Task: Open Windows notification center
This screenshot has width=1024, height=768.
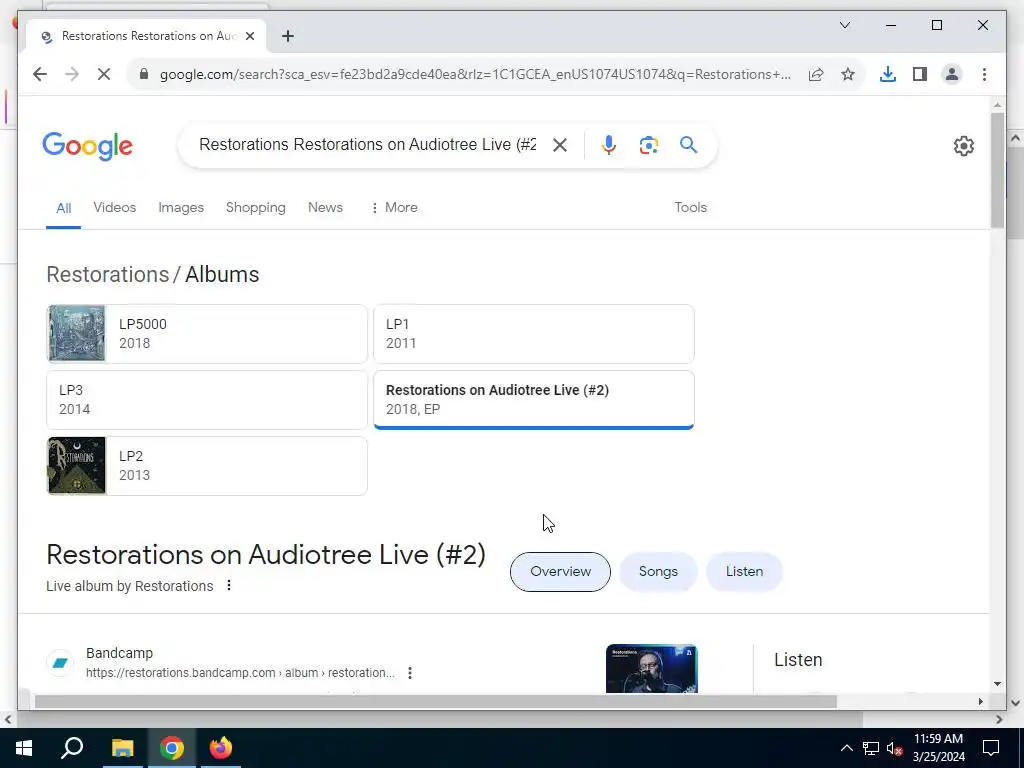Action: 991,748
